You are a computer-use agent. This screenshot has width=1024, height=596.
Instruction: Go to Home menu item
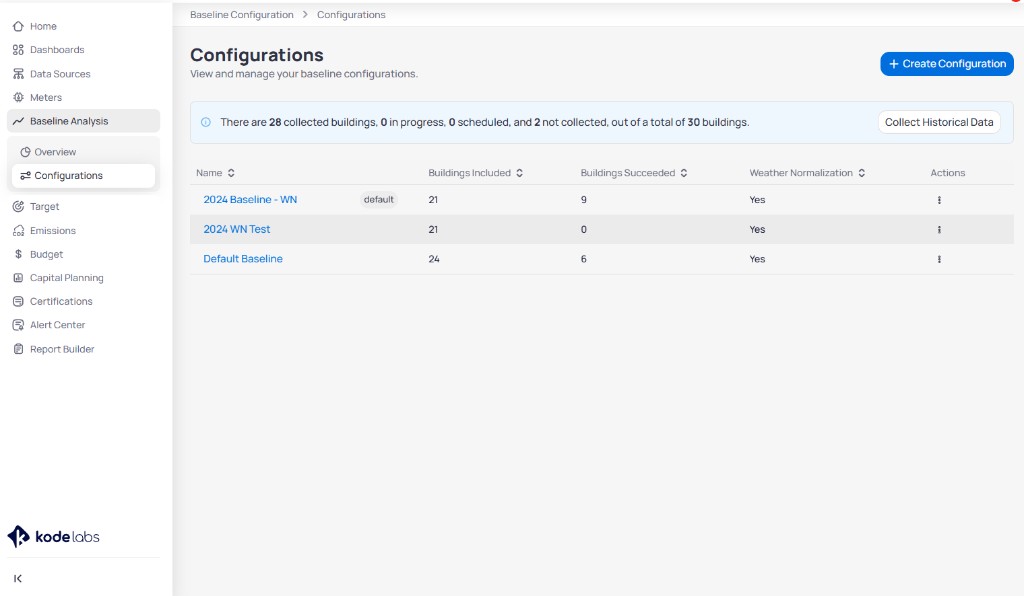coord(84,26)
